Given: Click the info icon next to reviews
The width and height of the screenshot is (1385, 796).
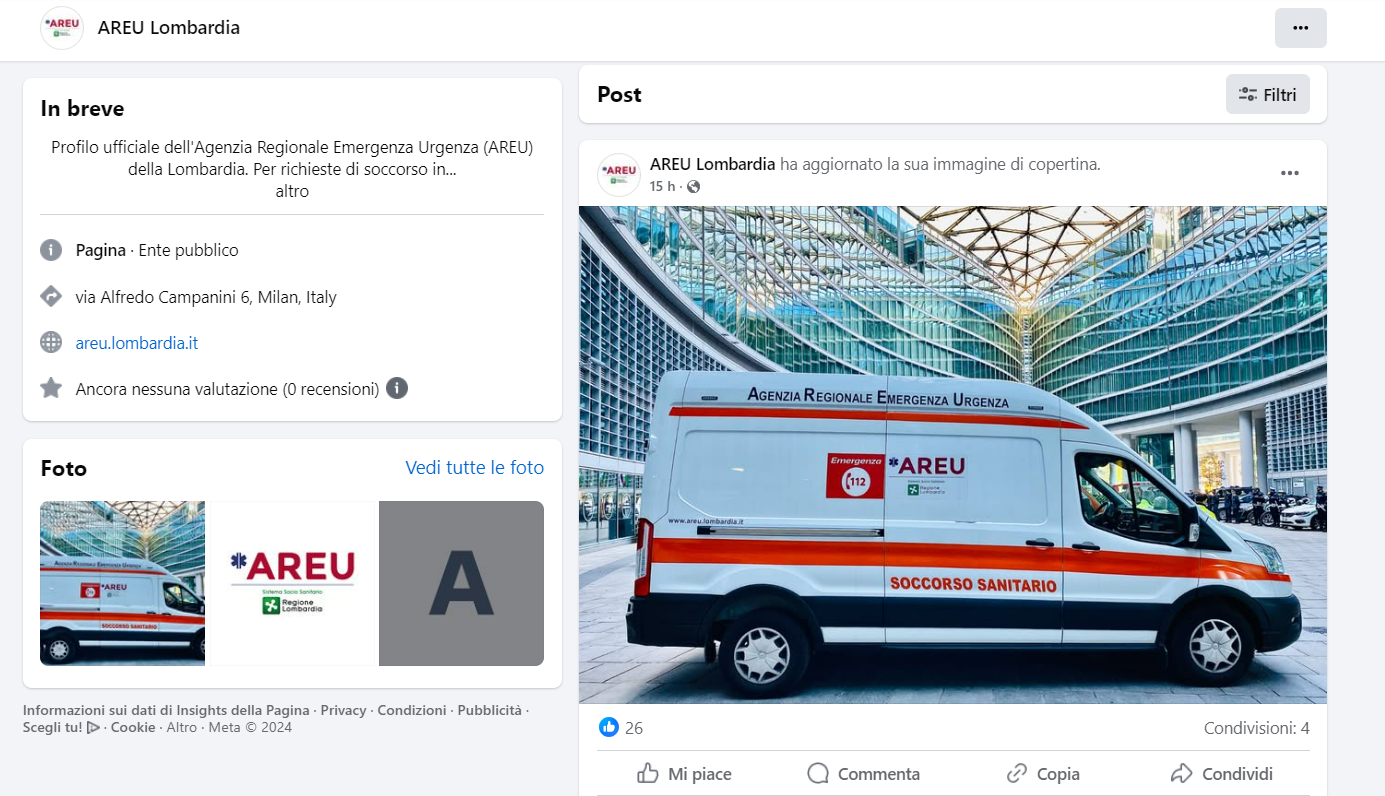Looking at the screenshot, I should coord(397,388).
